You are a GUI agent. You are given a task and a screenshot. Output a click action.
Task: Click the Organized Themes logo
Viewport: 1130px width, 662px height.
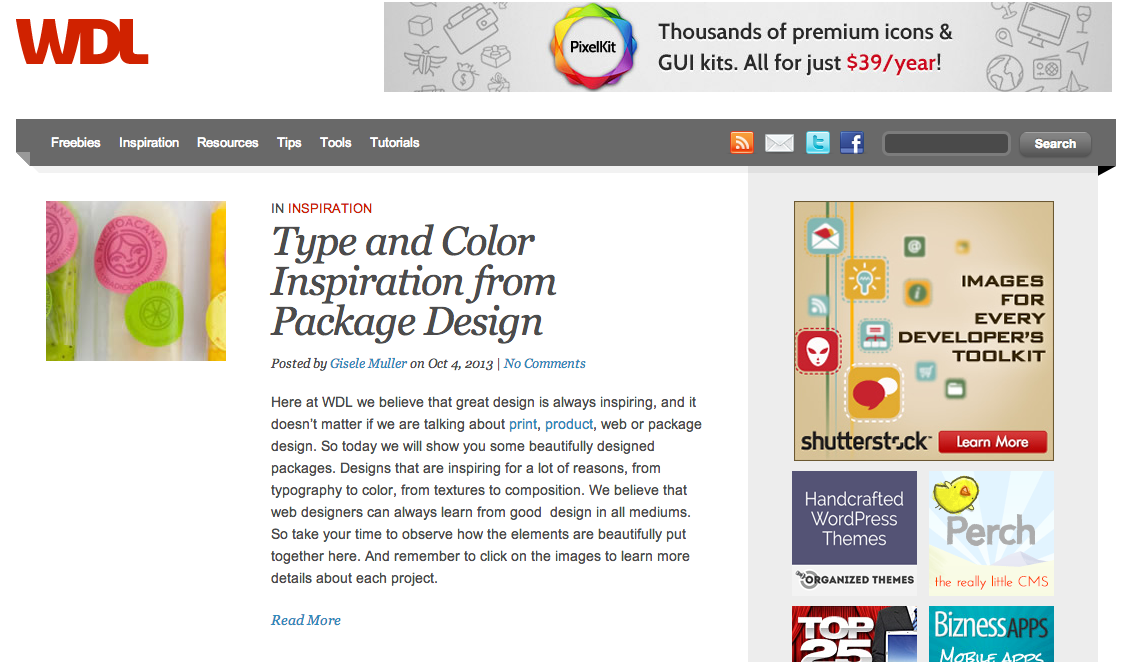[x=854, y=578]
